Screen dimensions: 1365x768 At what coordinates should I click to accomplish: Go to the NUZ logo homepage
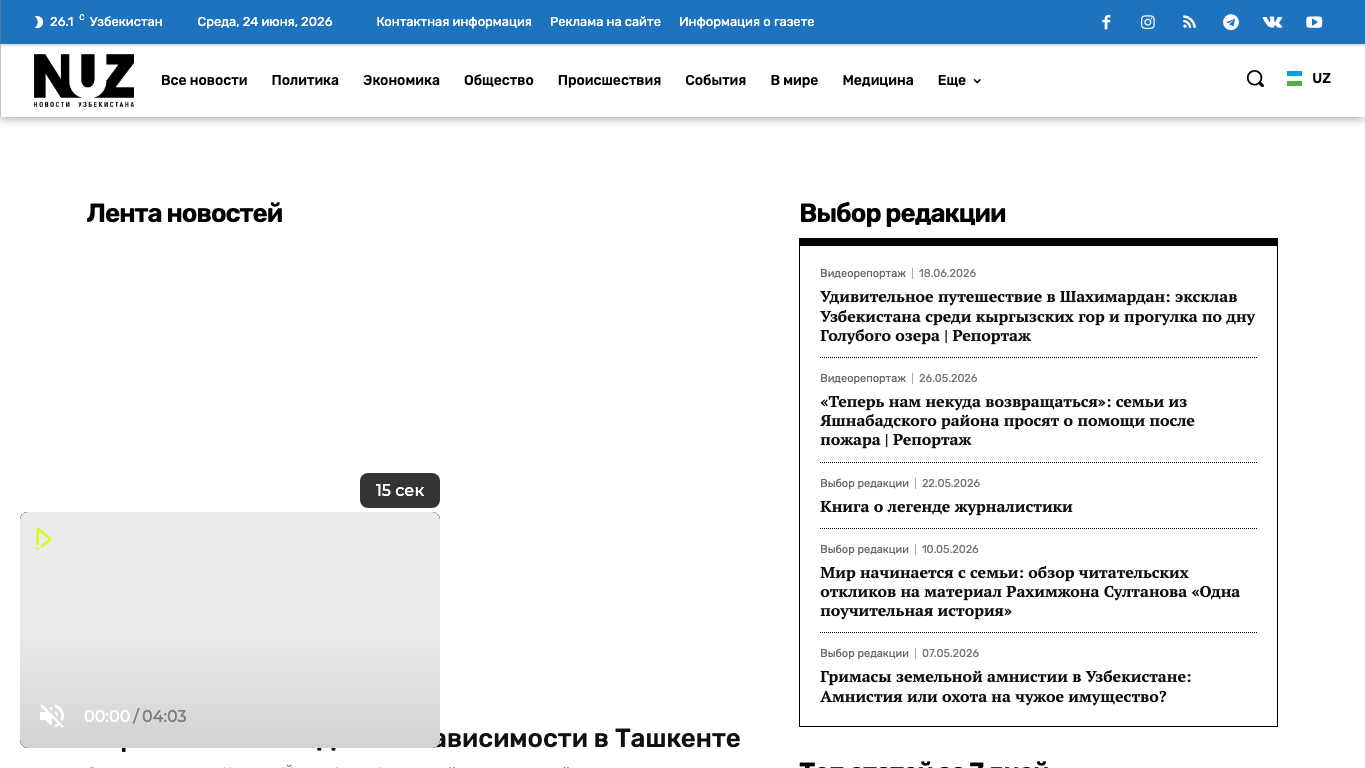(84, 80)
